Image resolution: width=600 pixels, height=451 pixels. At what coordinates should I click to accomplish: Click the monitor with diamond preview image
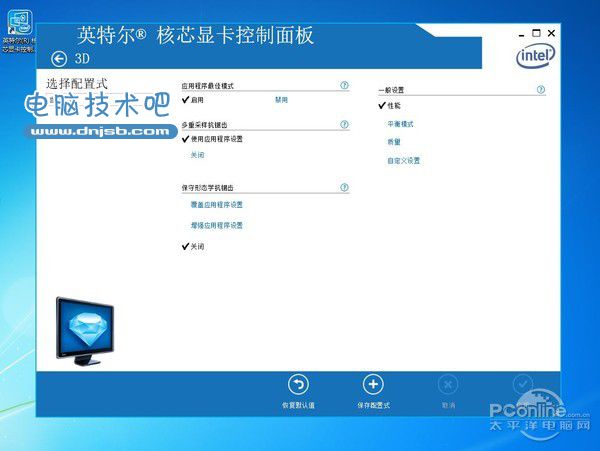(85, 331)
